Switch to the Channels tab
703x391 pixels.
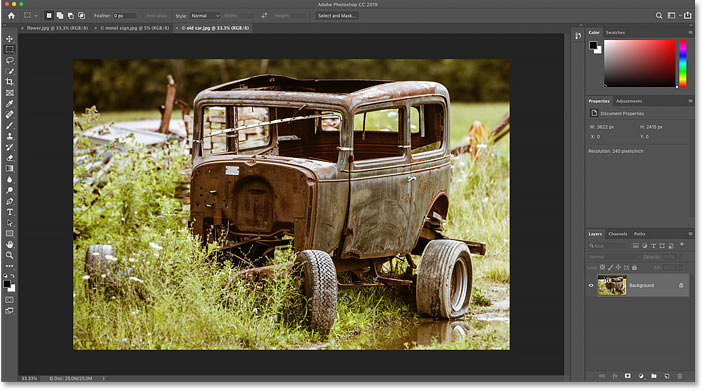(618, 234)
